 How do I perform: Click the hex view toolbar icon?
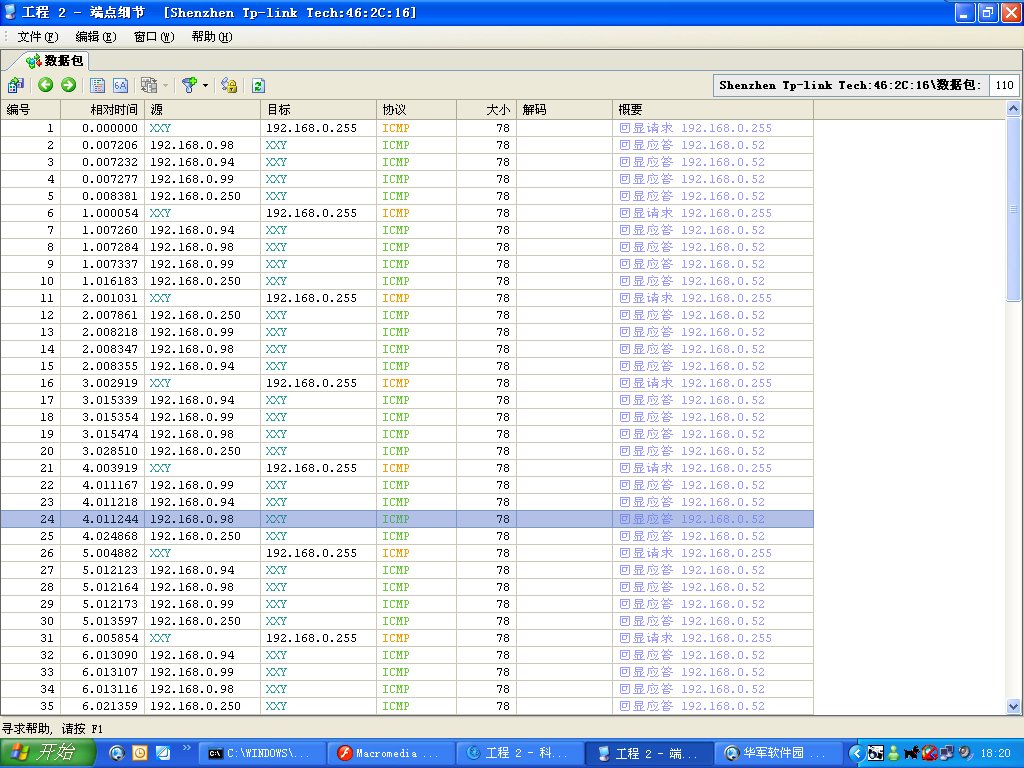tap(120, 86)
